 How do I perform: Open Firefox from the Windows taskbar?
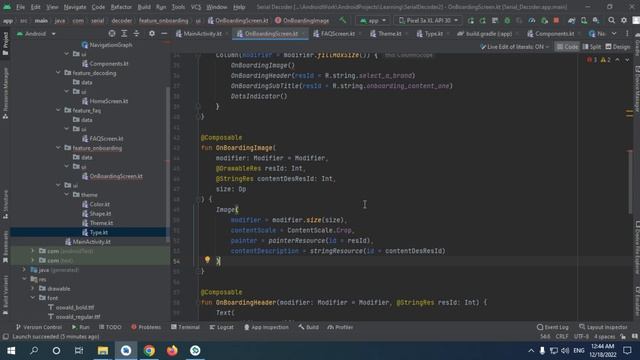click(x=172, y=351)
